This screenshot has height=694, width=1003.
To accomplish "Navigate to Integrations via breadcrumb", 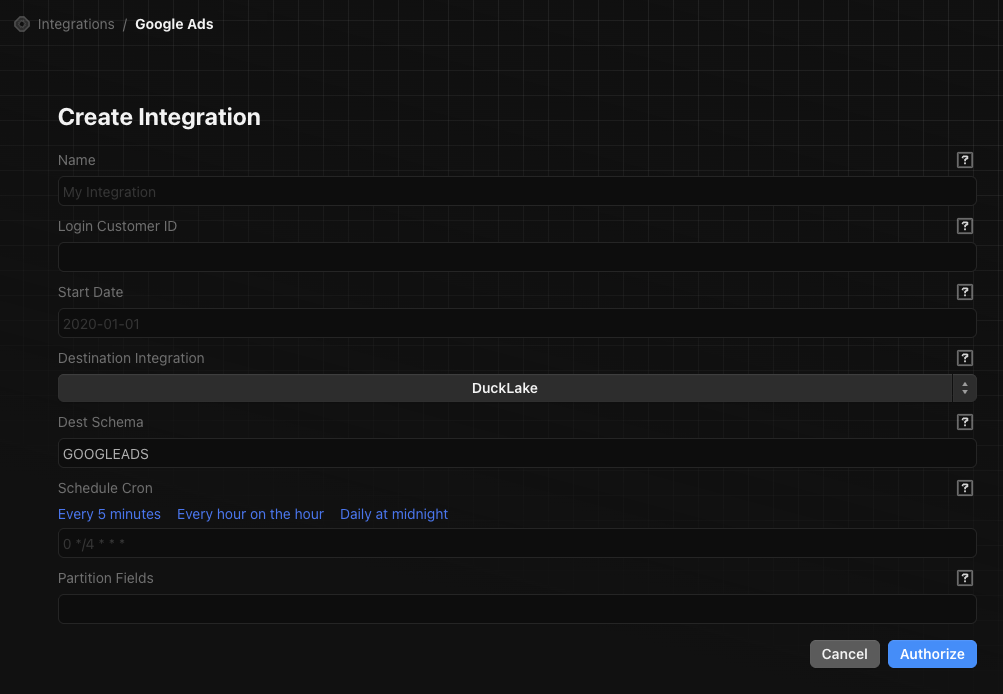I will coord(76,24).
